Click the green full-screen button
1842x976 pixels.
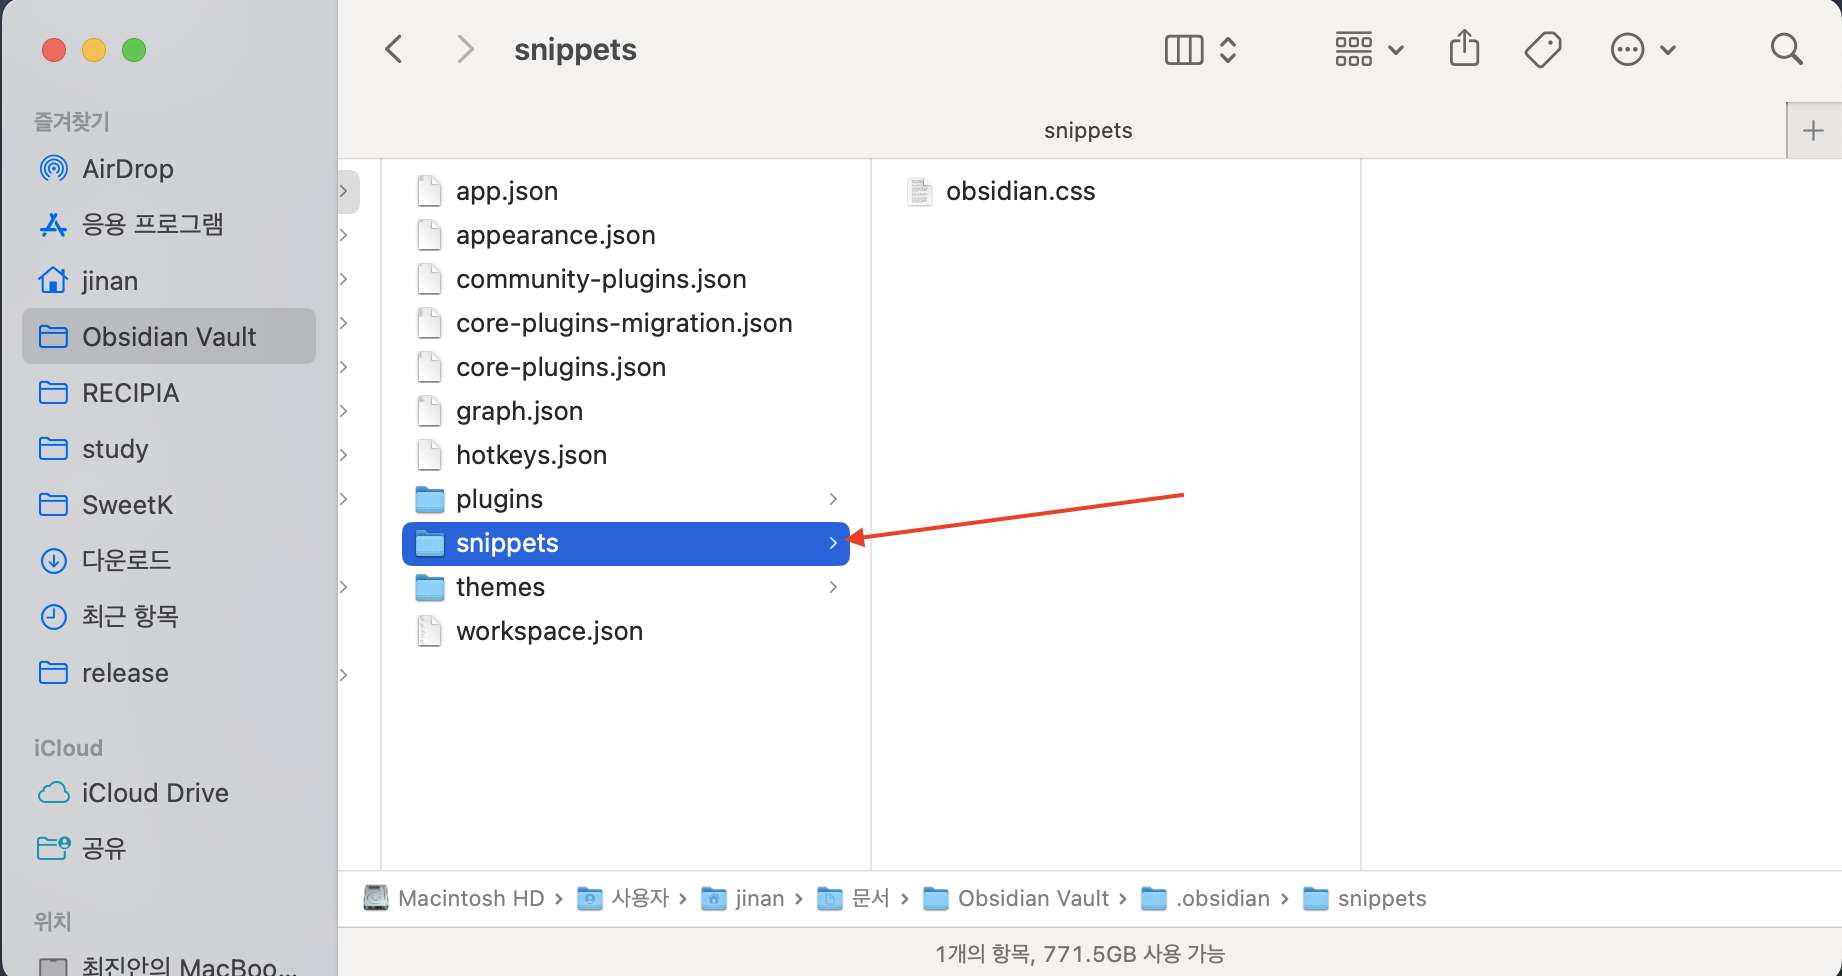(134, 50)
